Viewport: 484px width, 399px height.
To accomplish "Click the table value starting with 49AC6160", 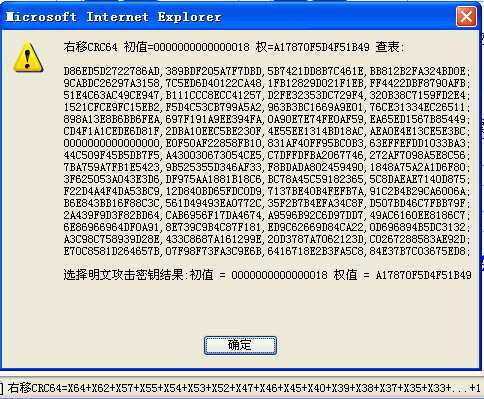I will 417,215.
